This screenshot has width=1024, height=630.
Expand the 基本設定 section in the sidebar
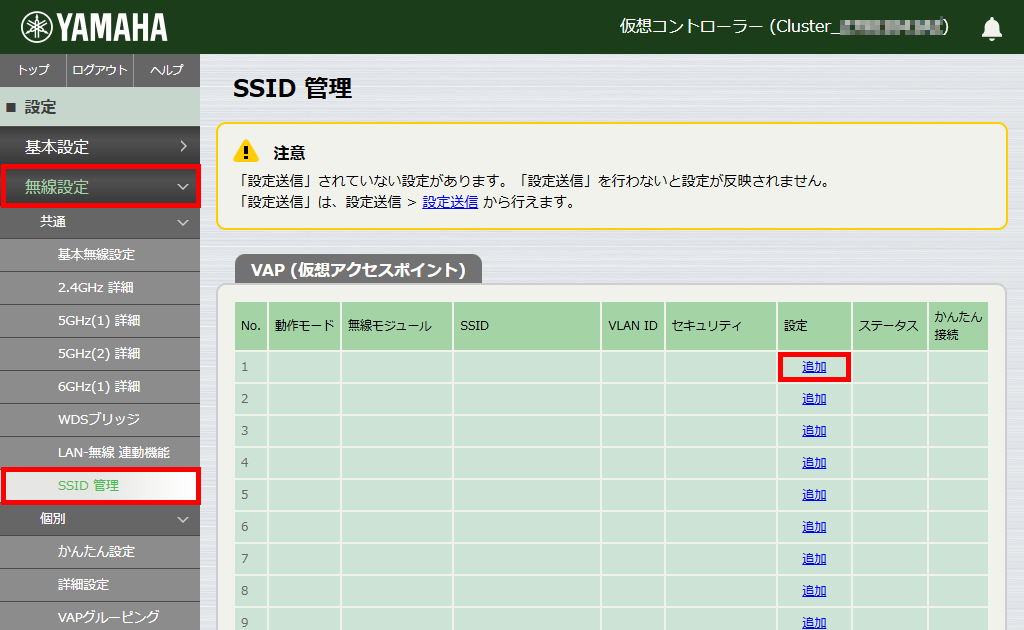(100, 145)
